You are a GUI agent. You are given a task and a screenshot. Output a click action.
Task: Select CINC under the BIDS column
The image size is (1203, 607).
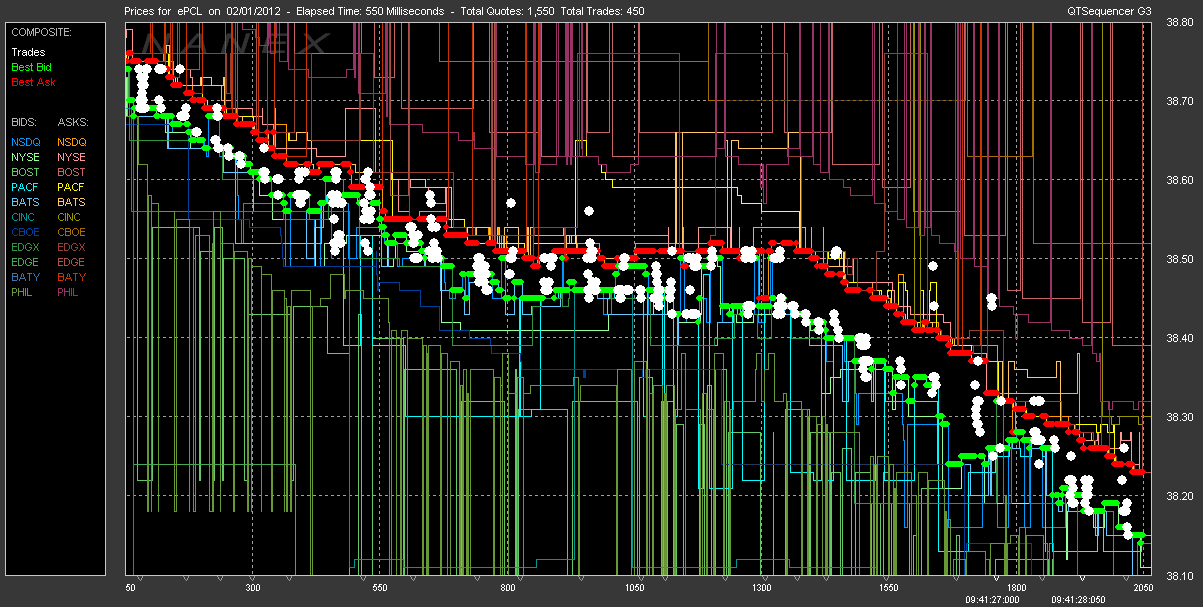coord(24,217)
